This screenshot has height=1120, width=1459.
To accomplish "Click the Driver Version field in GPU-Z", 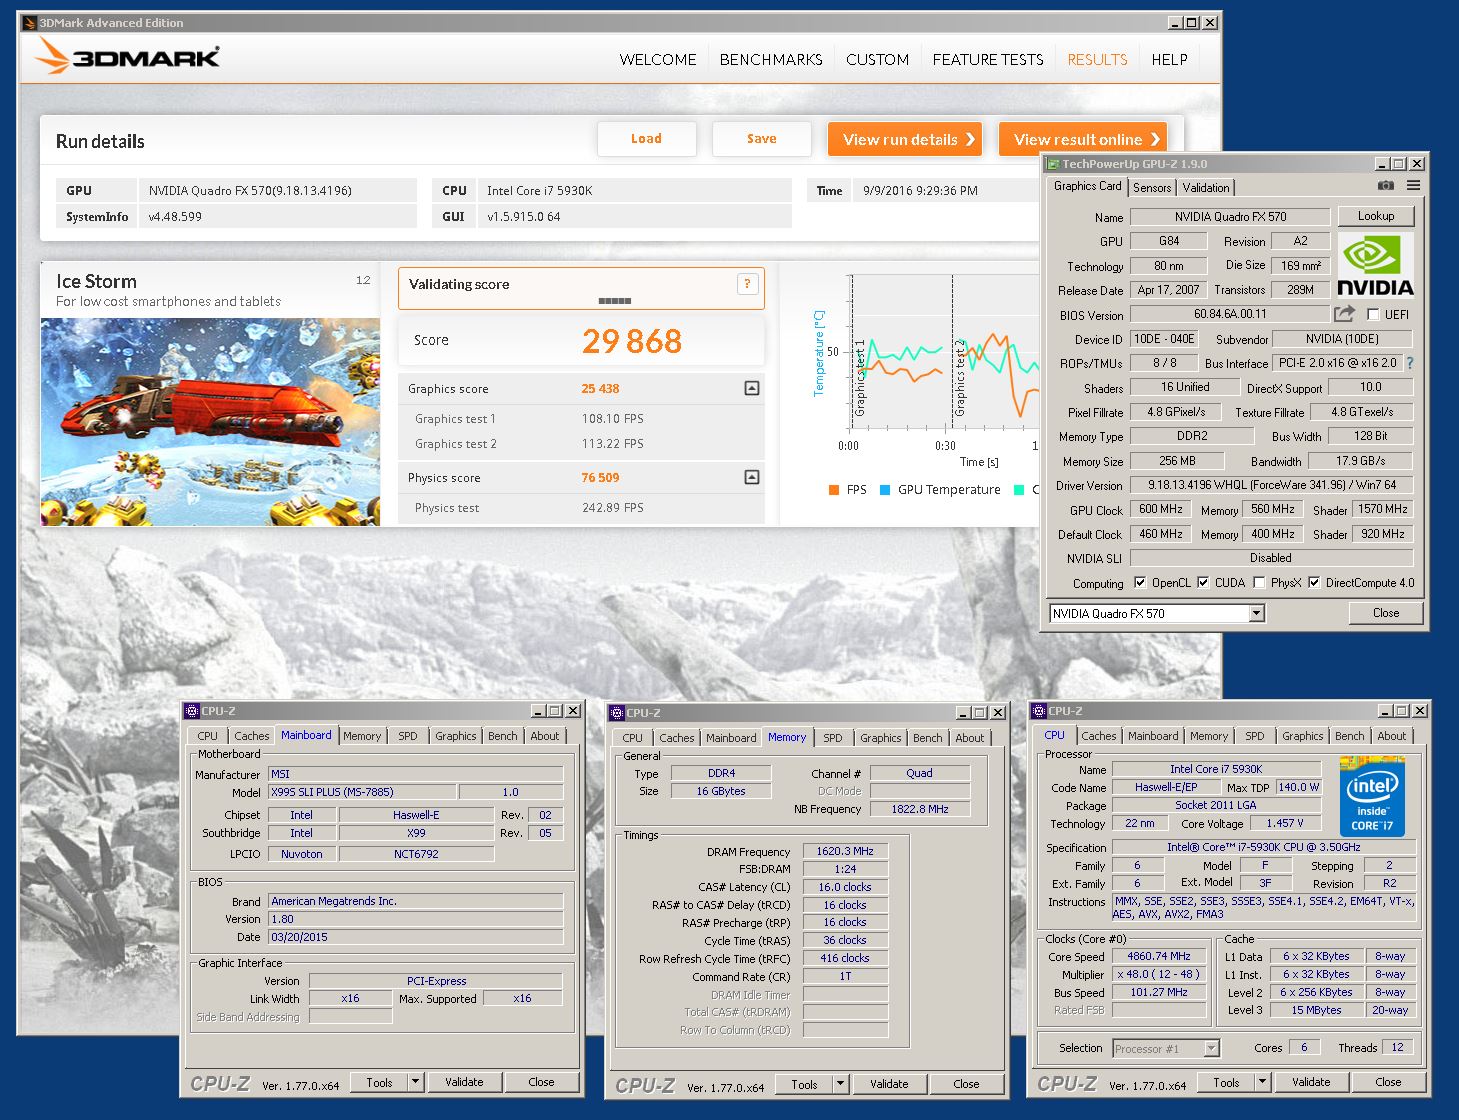I will pos(1272,485).
